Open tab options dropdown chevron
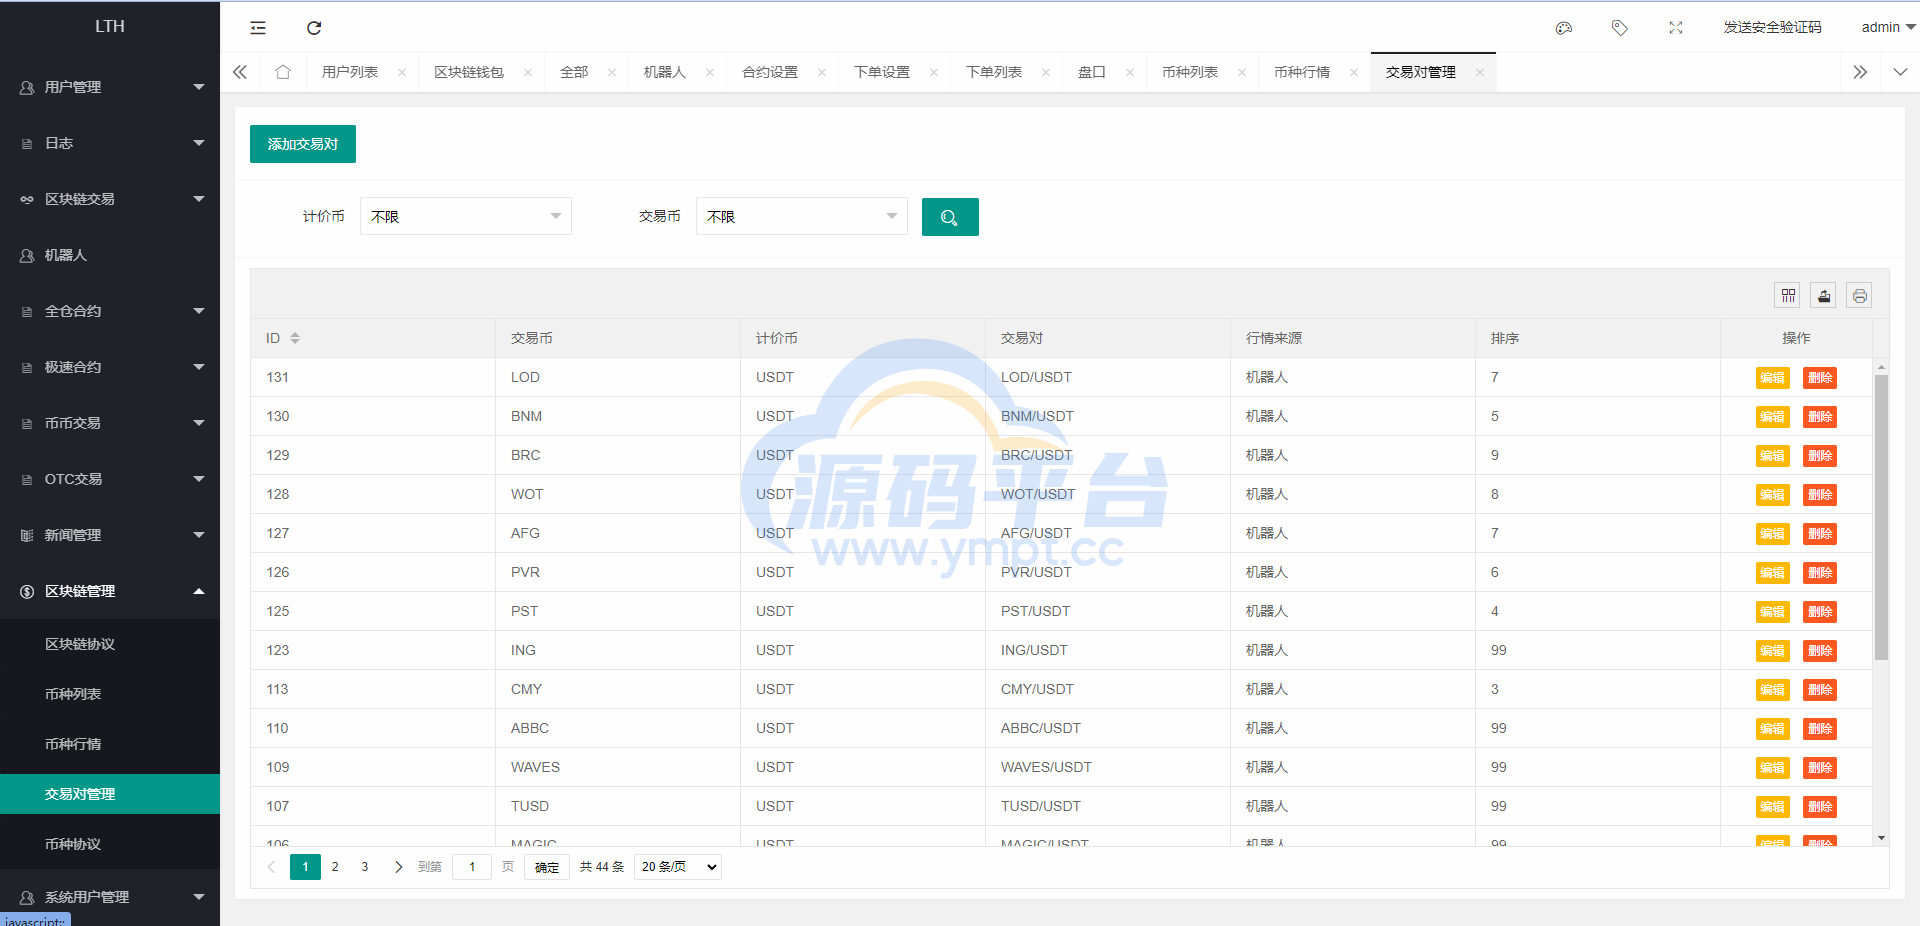 (x=1900, y=72)
